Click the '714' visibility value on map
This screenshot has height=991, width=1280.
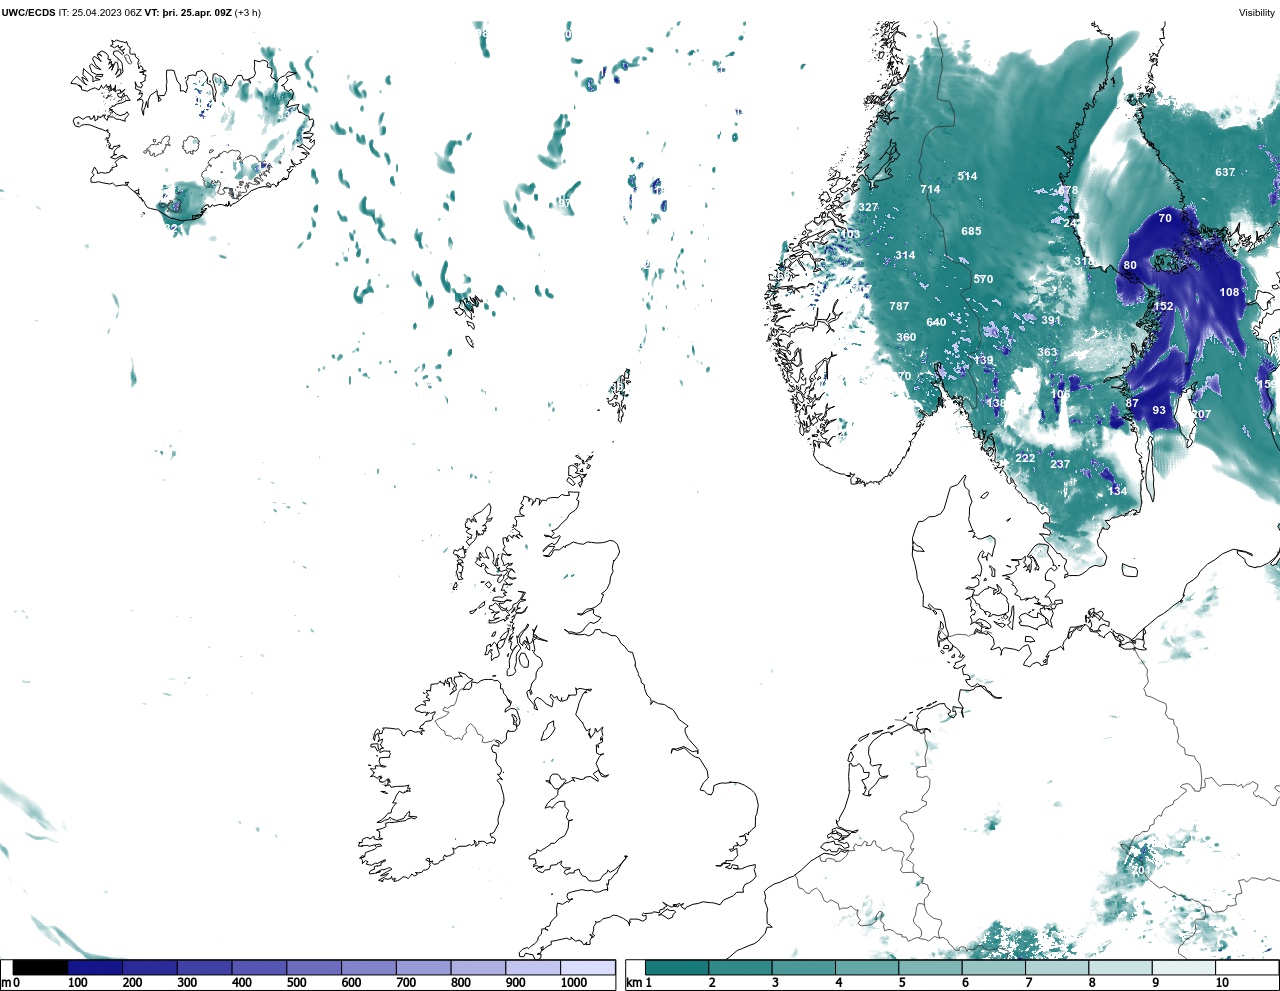pyautogui.click(x=930, y=189)
